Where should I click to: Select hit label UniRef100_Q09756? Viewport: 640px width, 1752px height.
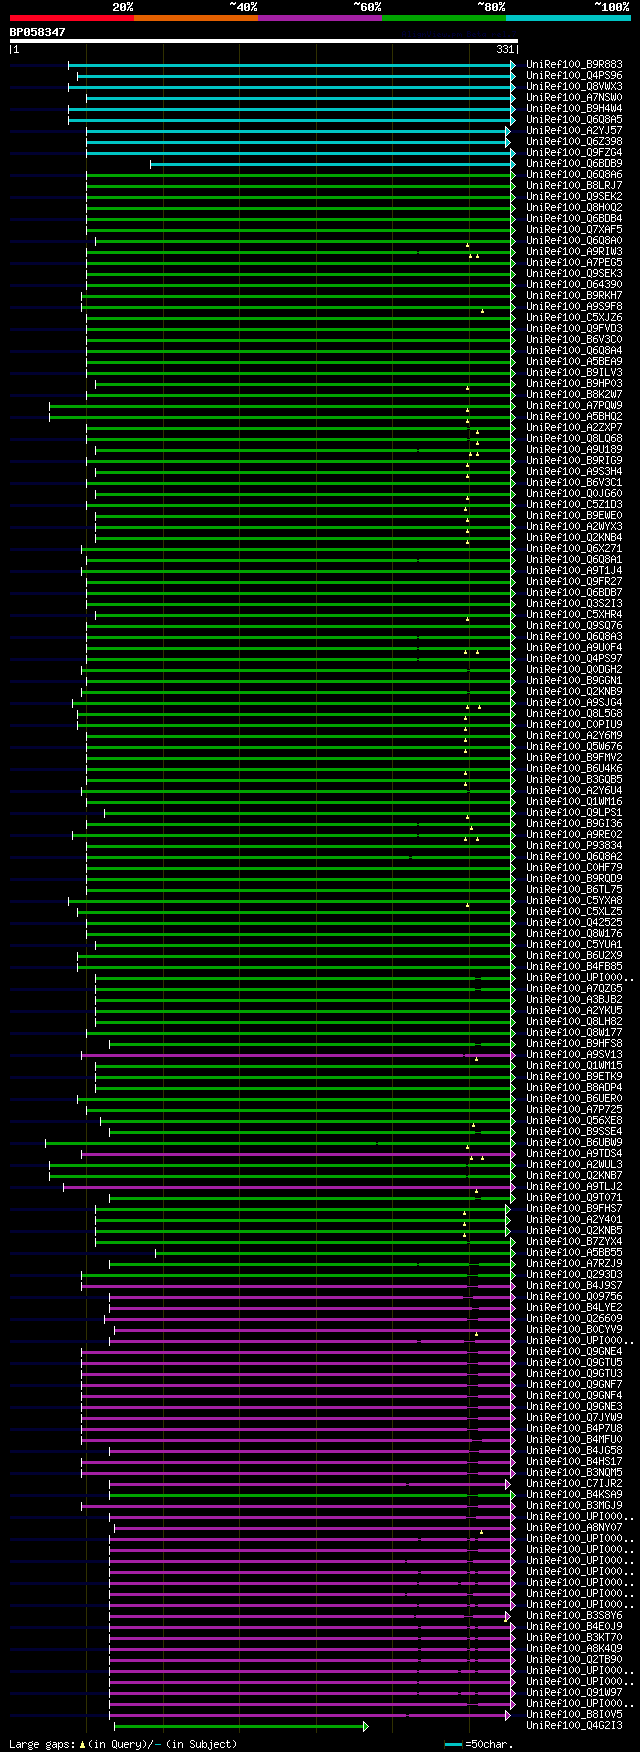click(x=574, y=1297)
